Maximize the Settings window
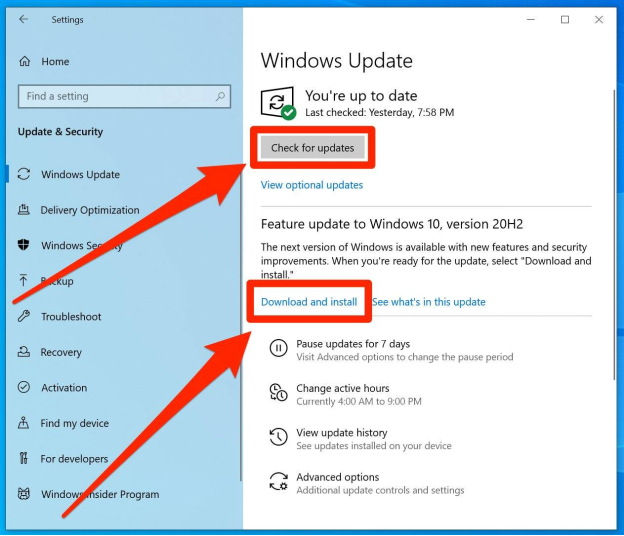Viewport: 624px width, 536px height. (x=565, y=19)
